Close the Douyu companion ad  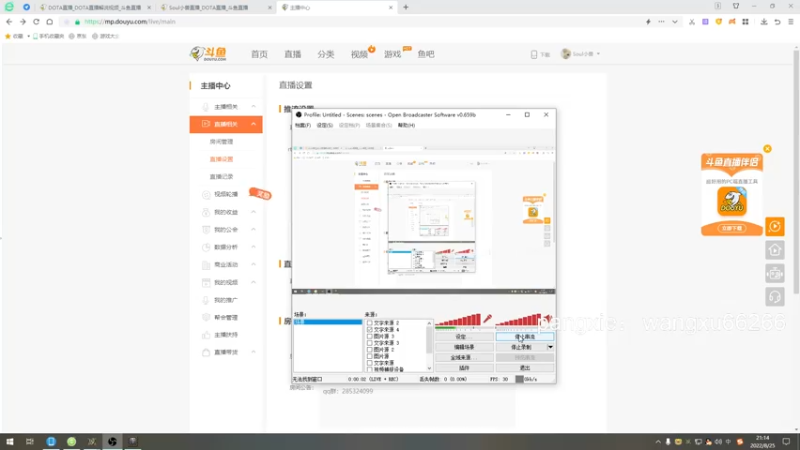click(x=767, y=149)
